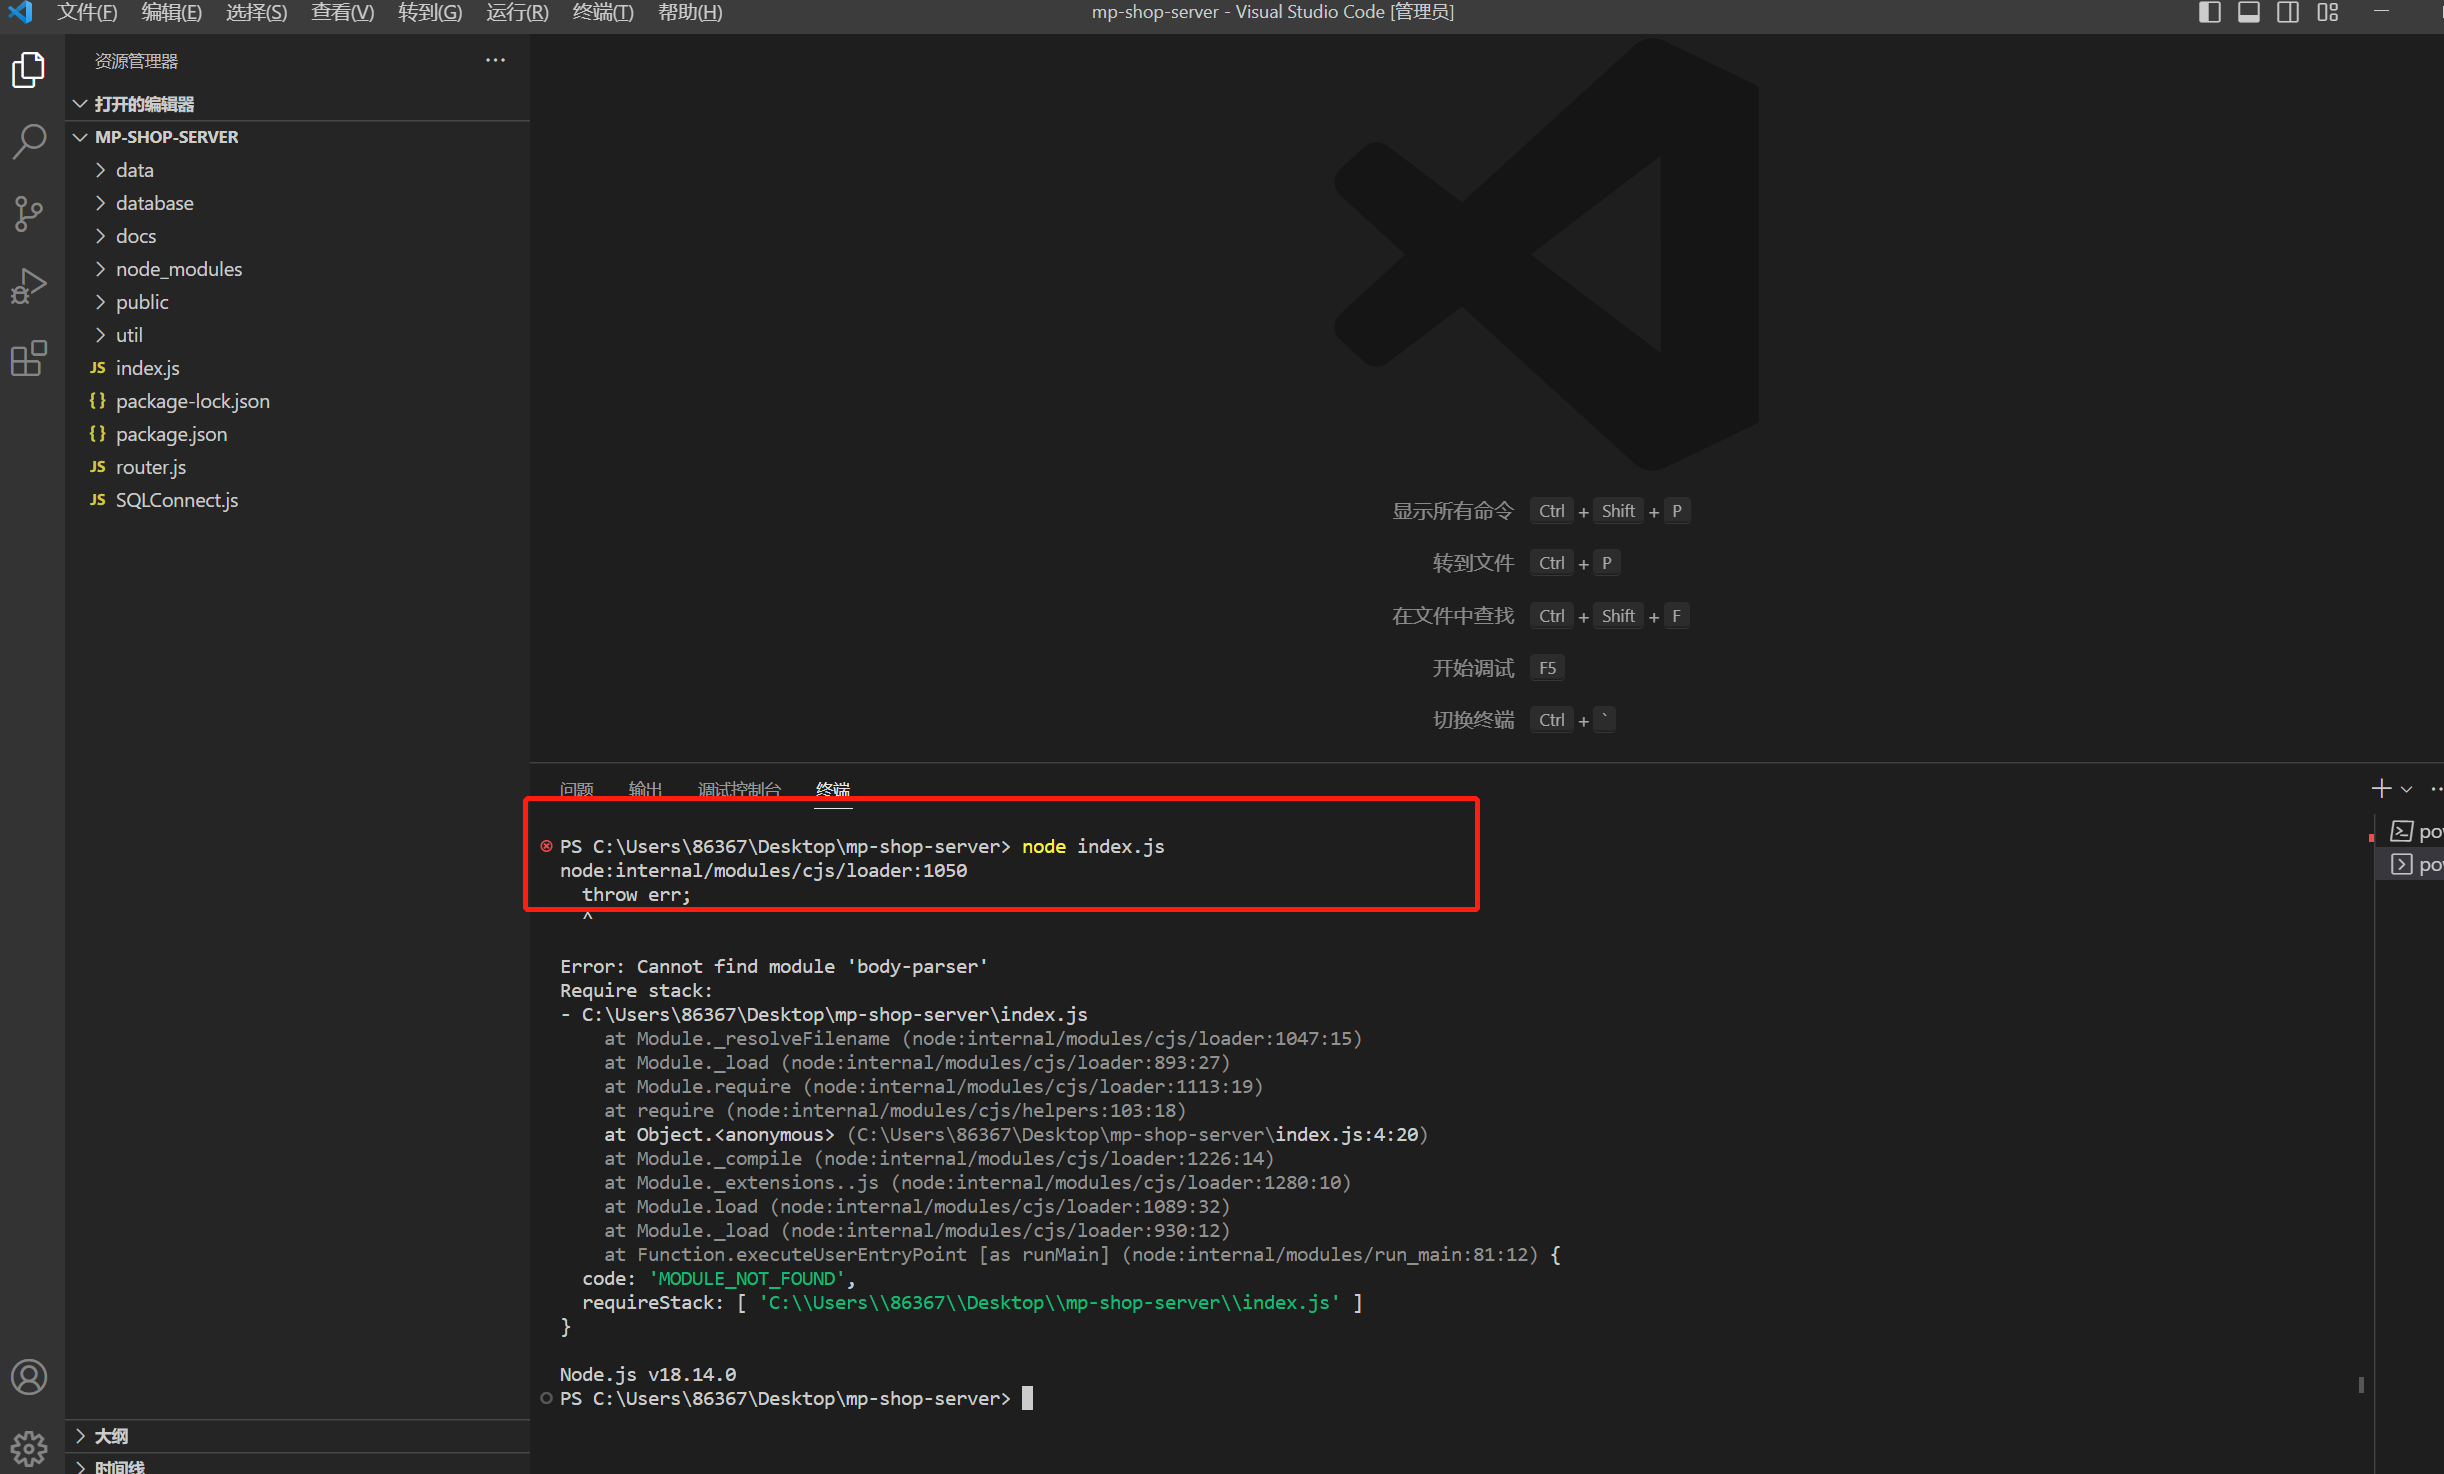
Task: Create a new terminal with plus icon
Action: pos(2381,789)
